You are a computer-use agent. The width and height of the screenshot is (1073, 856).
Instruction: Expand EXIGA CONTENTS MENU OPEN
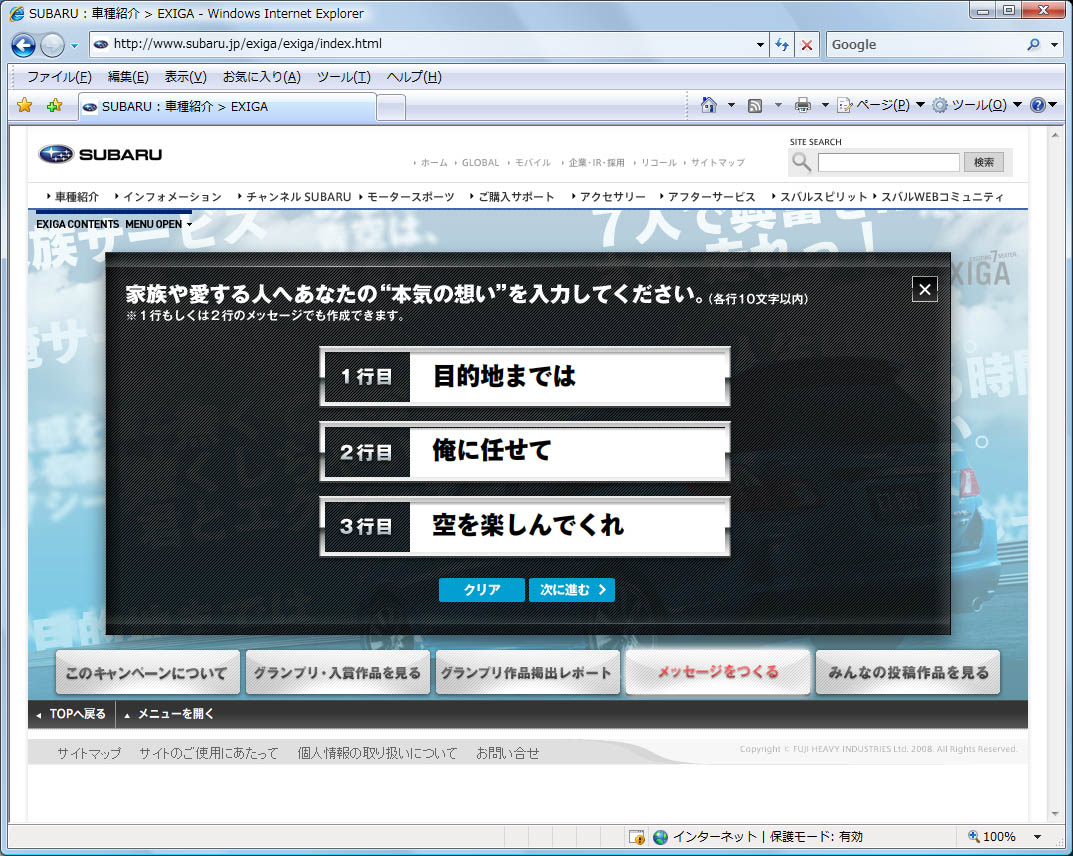[114, 224]
